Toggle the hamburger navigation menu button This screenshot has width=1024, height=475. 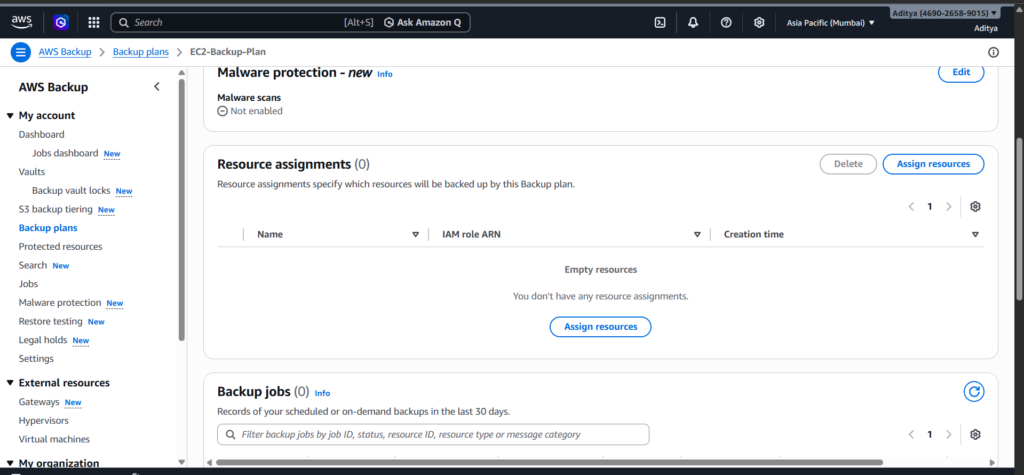point(20,52)
